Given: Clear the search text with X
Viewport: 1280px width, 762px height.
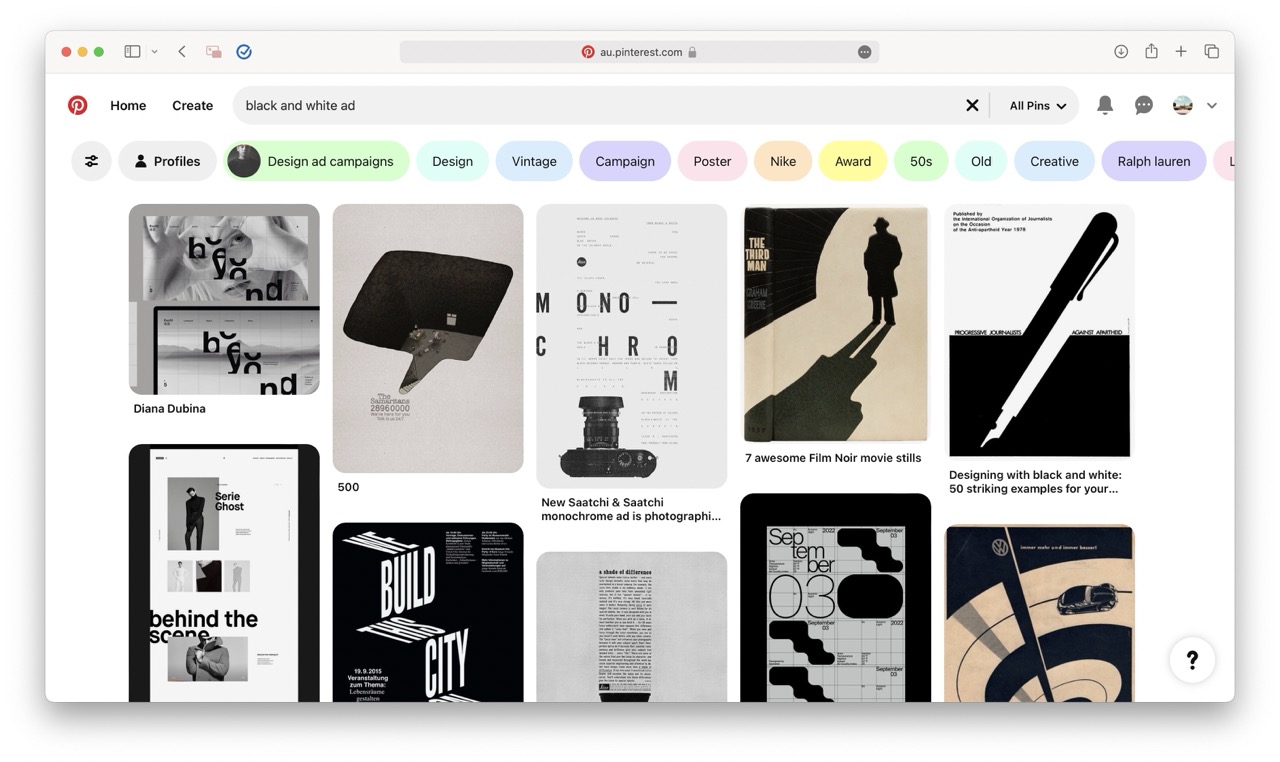Looking at the screenshot, I should point(972,105).
